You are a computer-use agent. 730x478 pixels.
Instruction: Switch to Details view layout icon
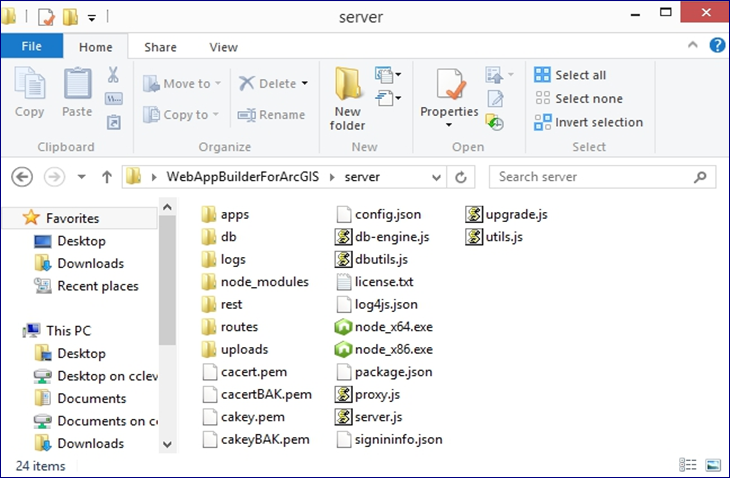click(688, 465)
